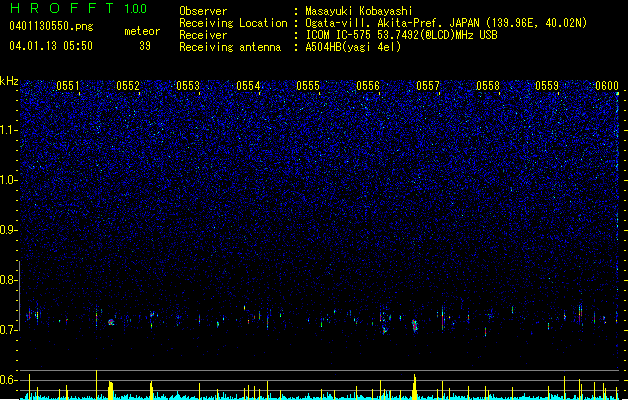Click the 1.0 kHz axis label
This screenshot has width=629, height=400.
tap(9, 180)
